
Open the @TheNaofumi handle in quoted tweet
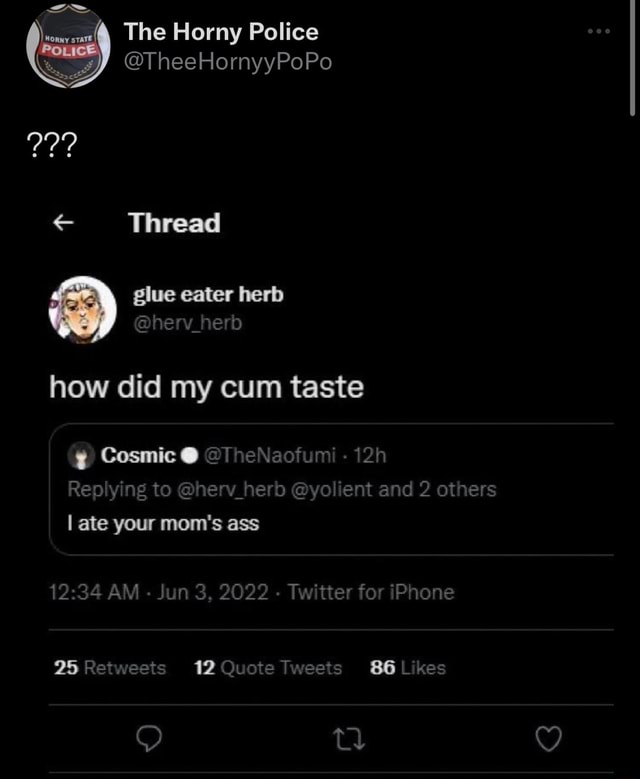coord(266,456)
